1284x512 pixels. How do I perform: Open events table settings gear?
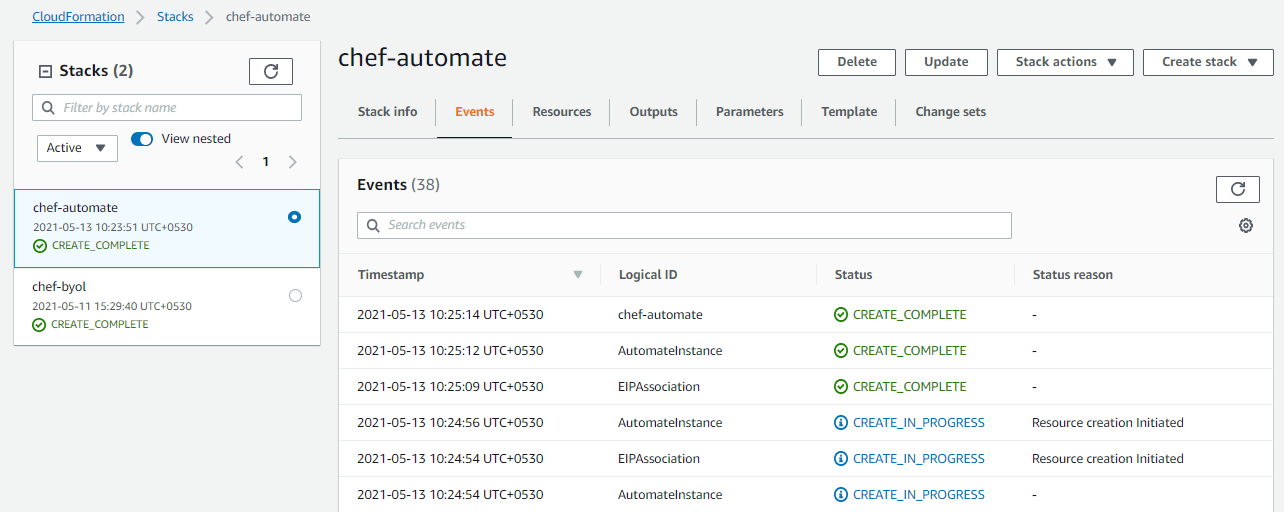[1245, 226]
